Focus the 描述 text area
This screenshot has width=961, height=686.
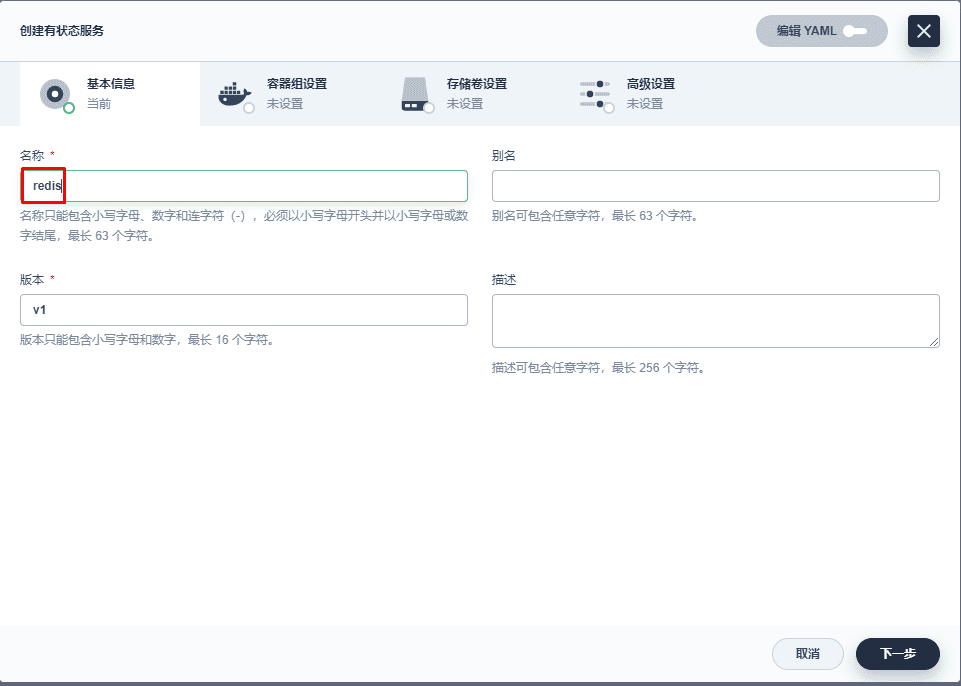tap(715, 321)
